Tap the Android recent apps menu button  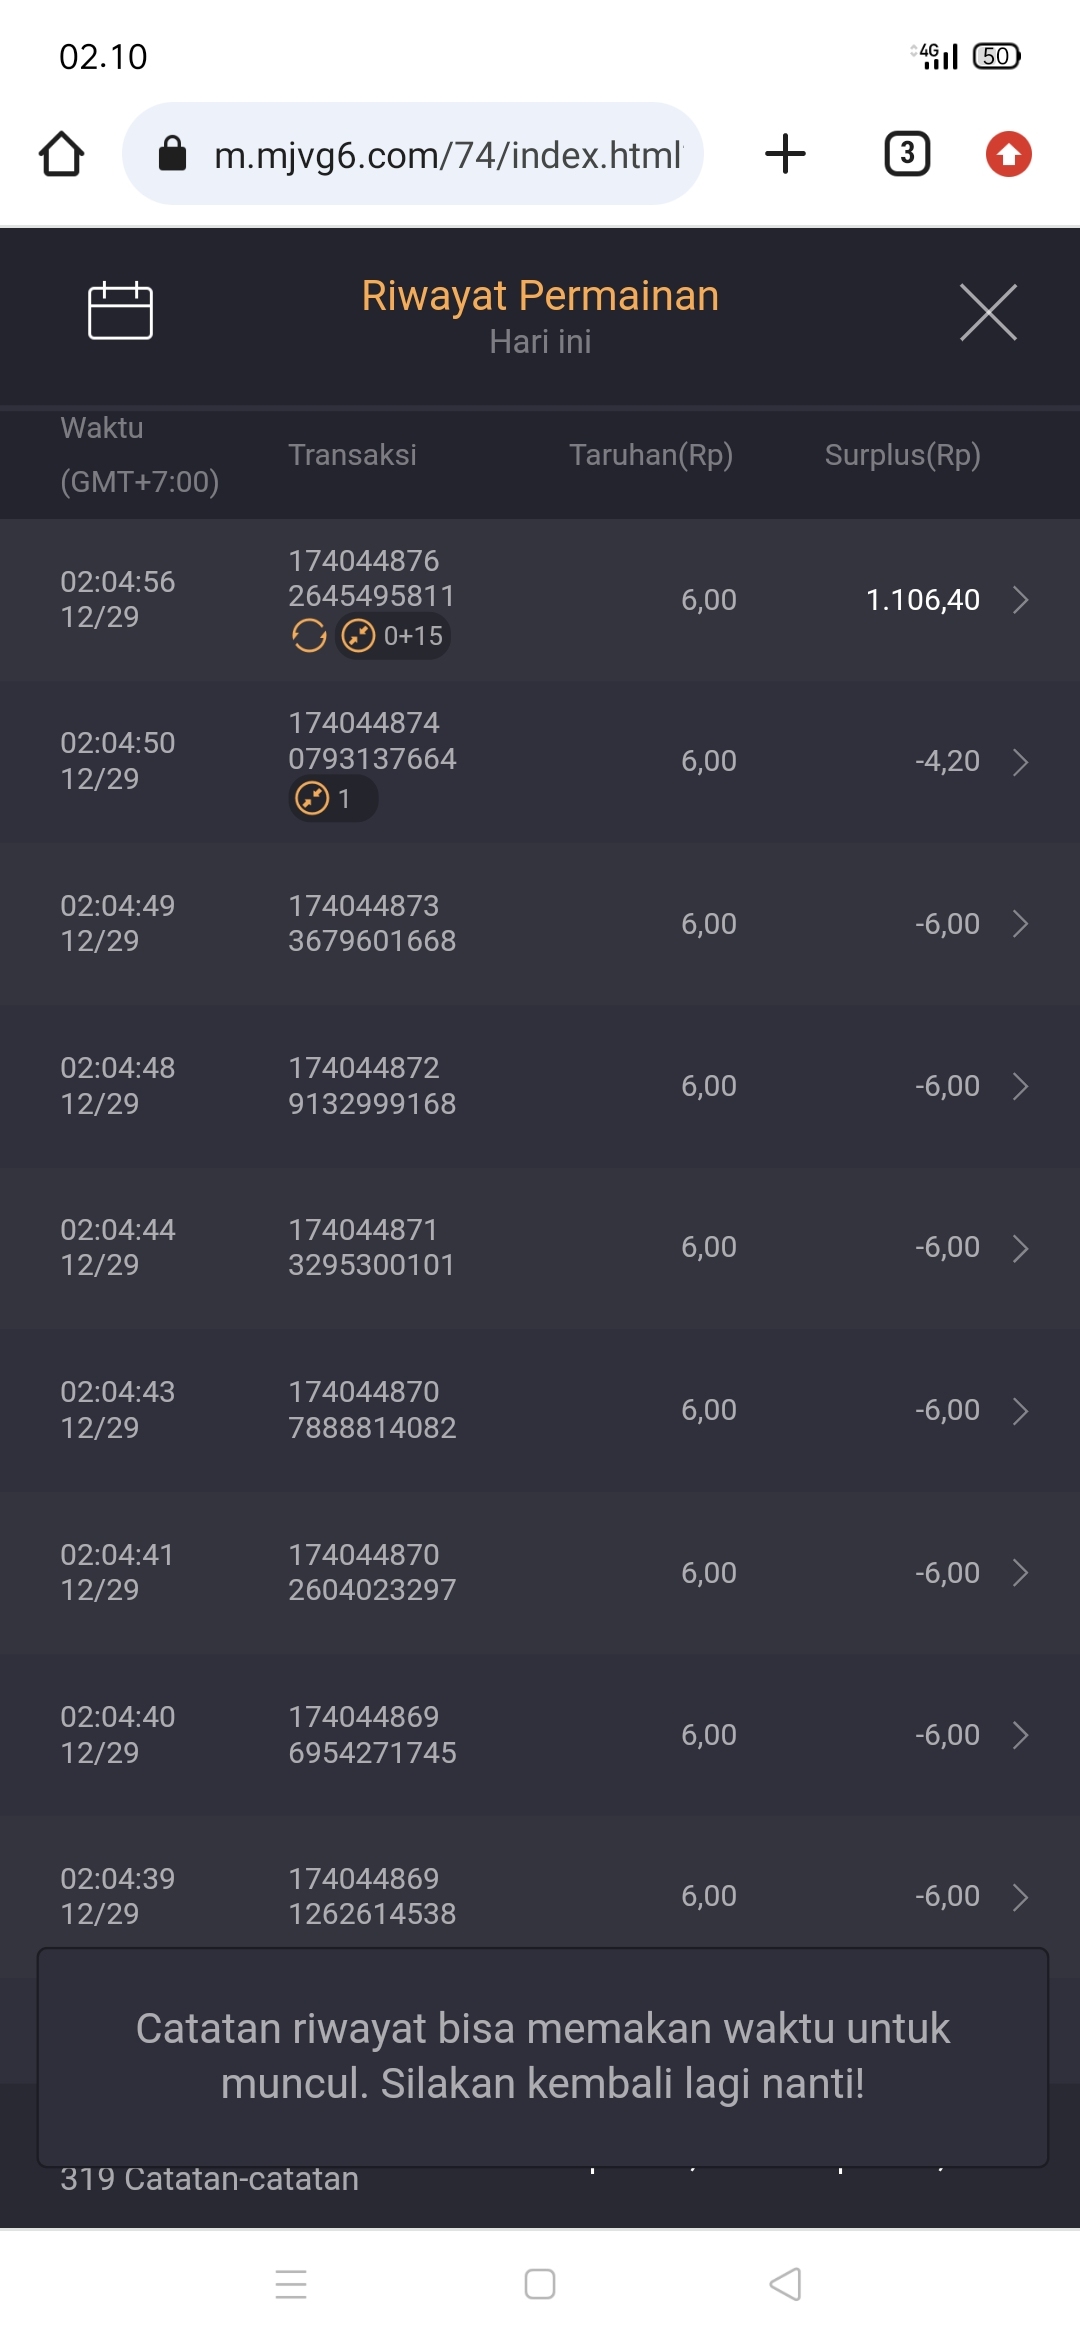(x=291, y=2284)
